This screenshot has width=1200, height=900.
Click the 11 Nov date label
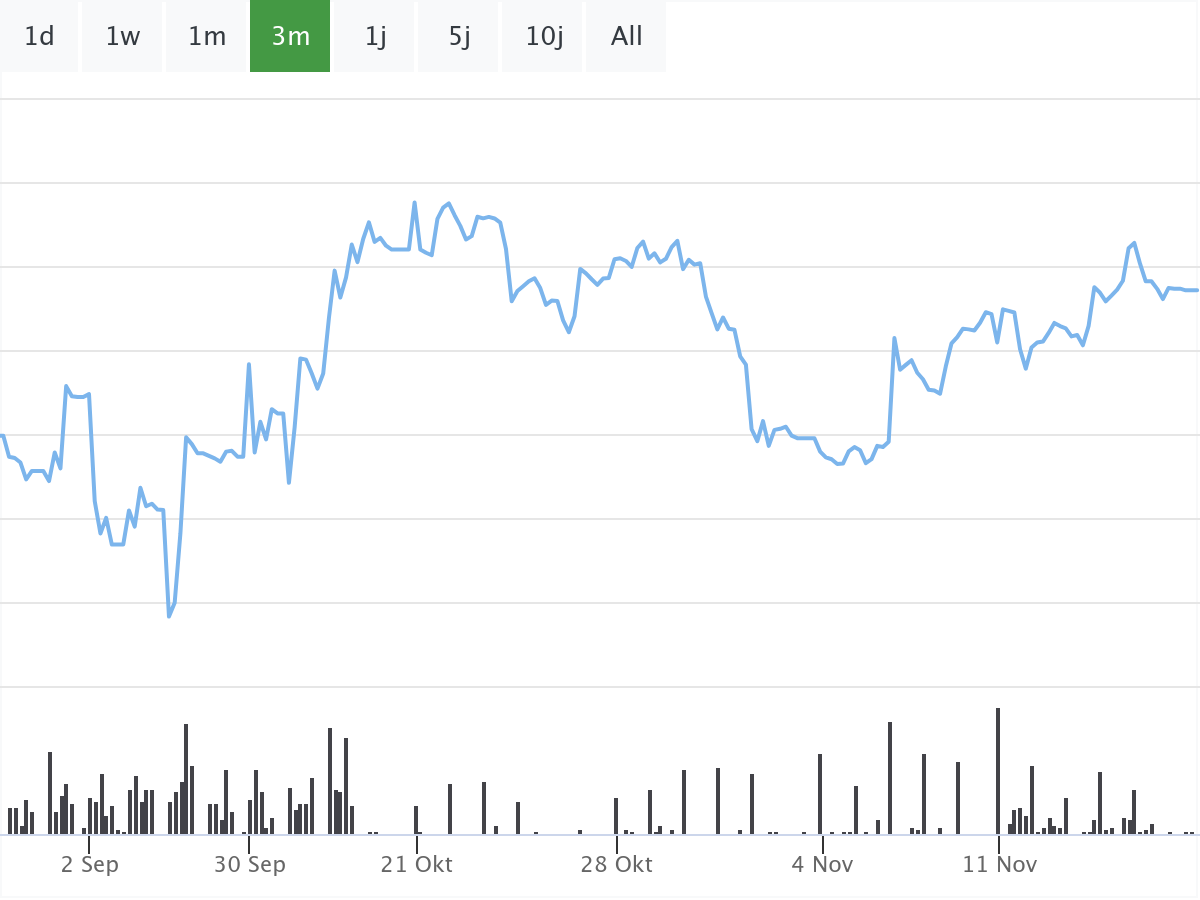[999, 864]
